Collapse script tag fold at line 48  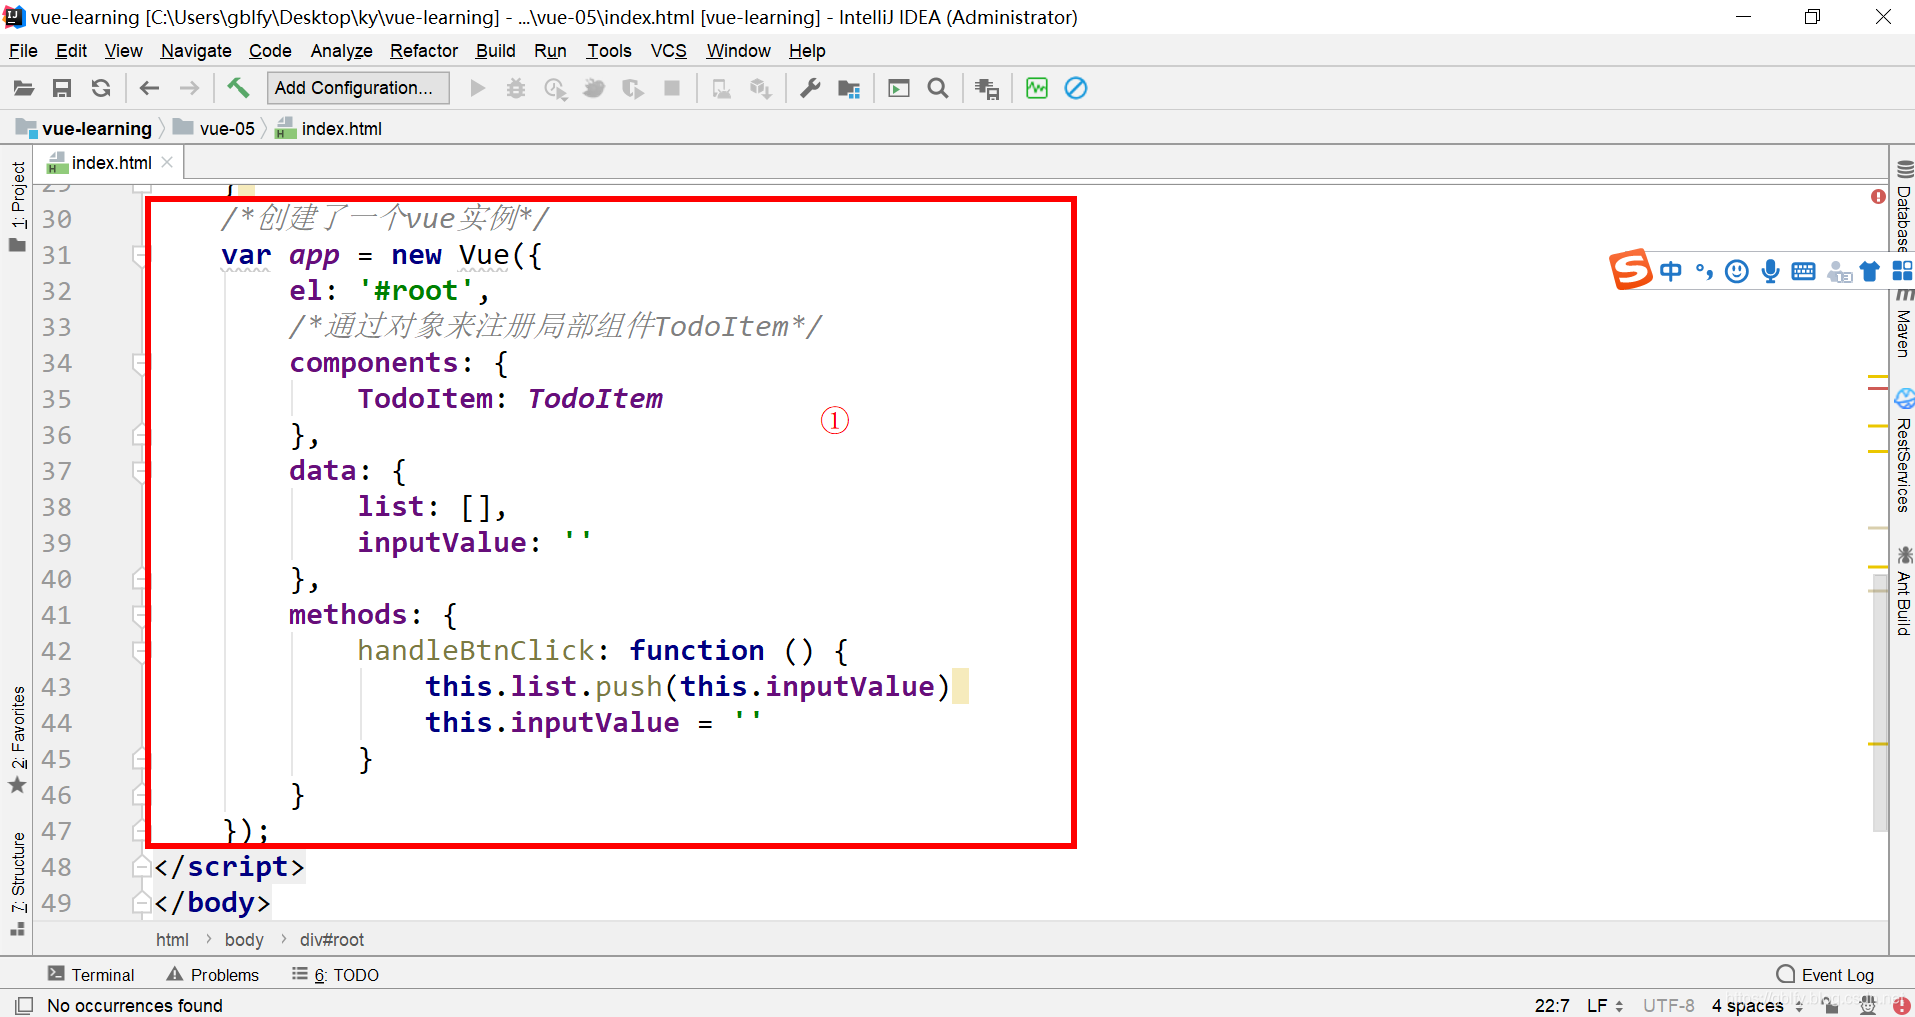tap(141, 867)
